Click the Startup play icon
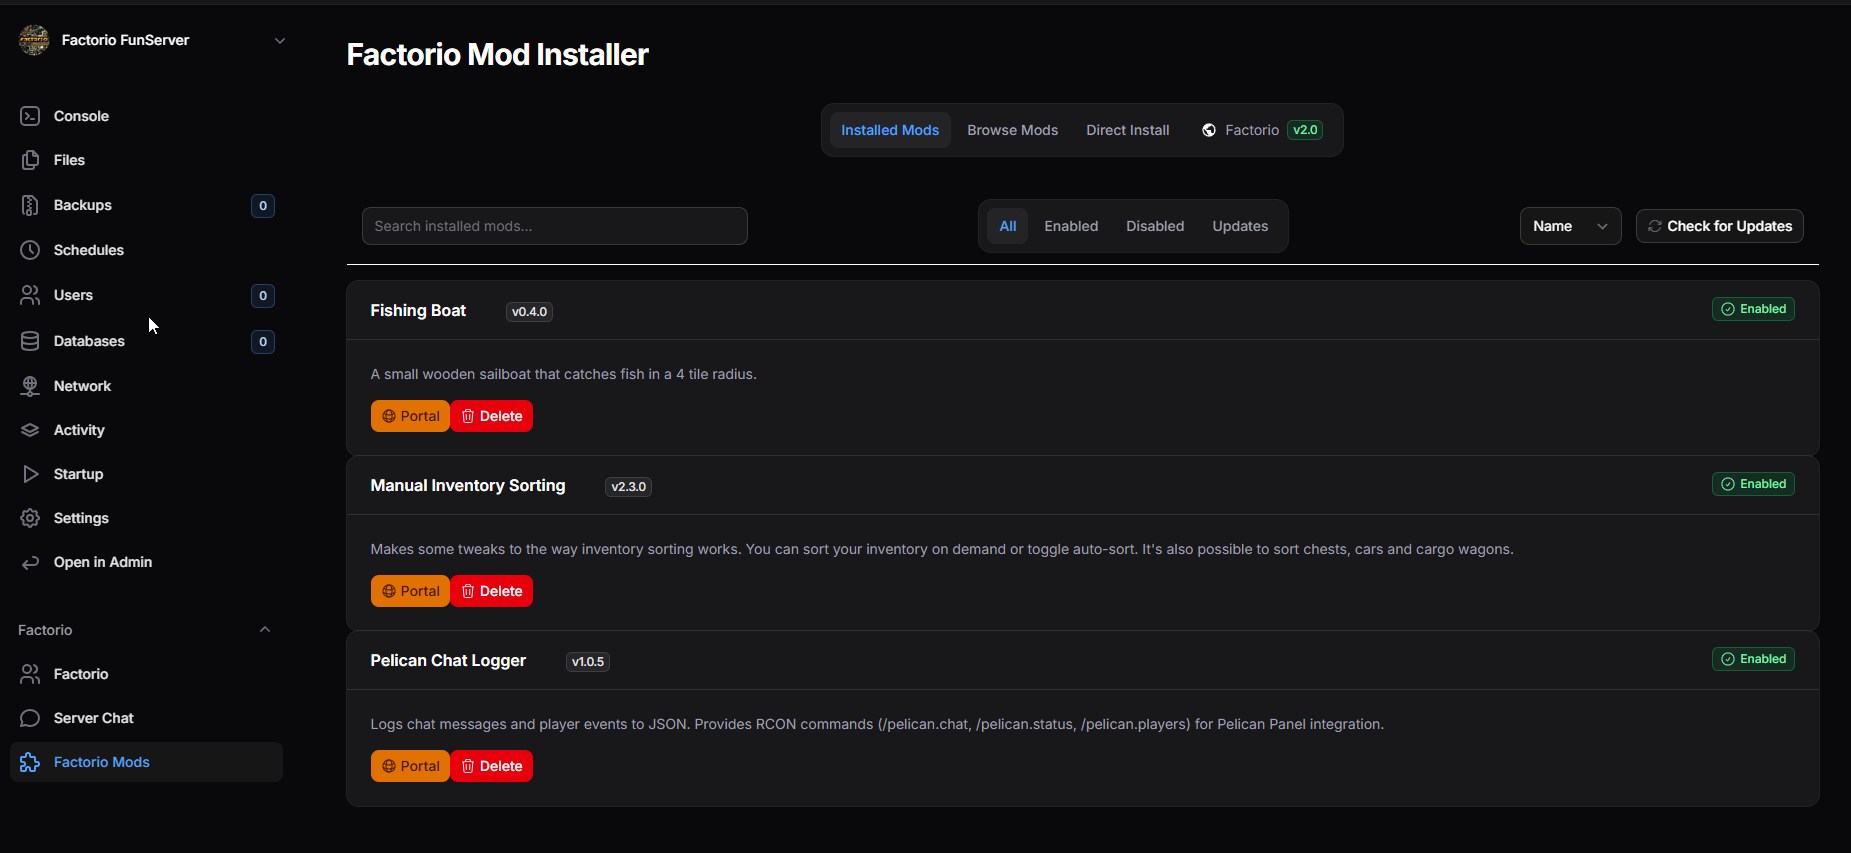 pyautogui.click(x=30, y=474)
